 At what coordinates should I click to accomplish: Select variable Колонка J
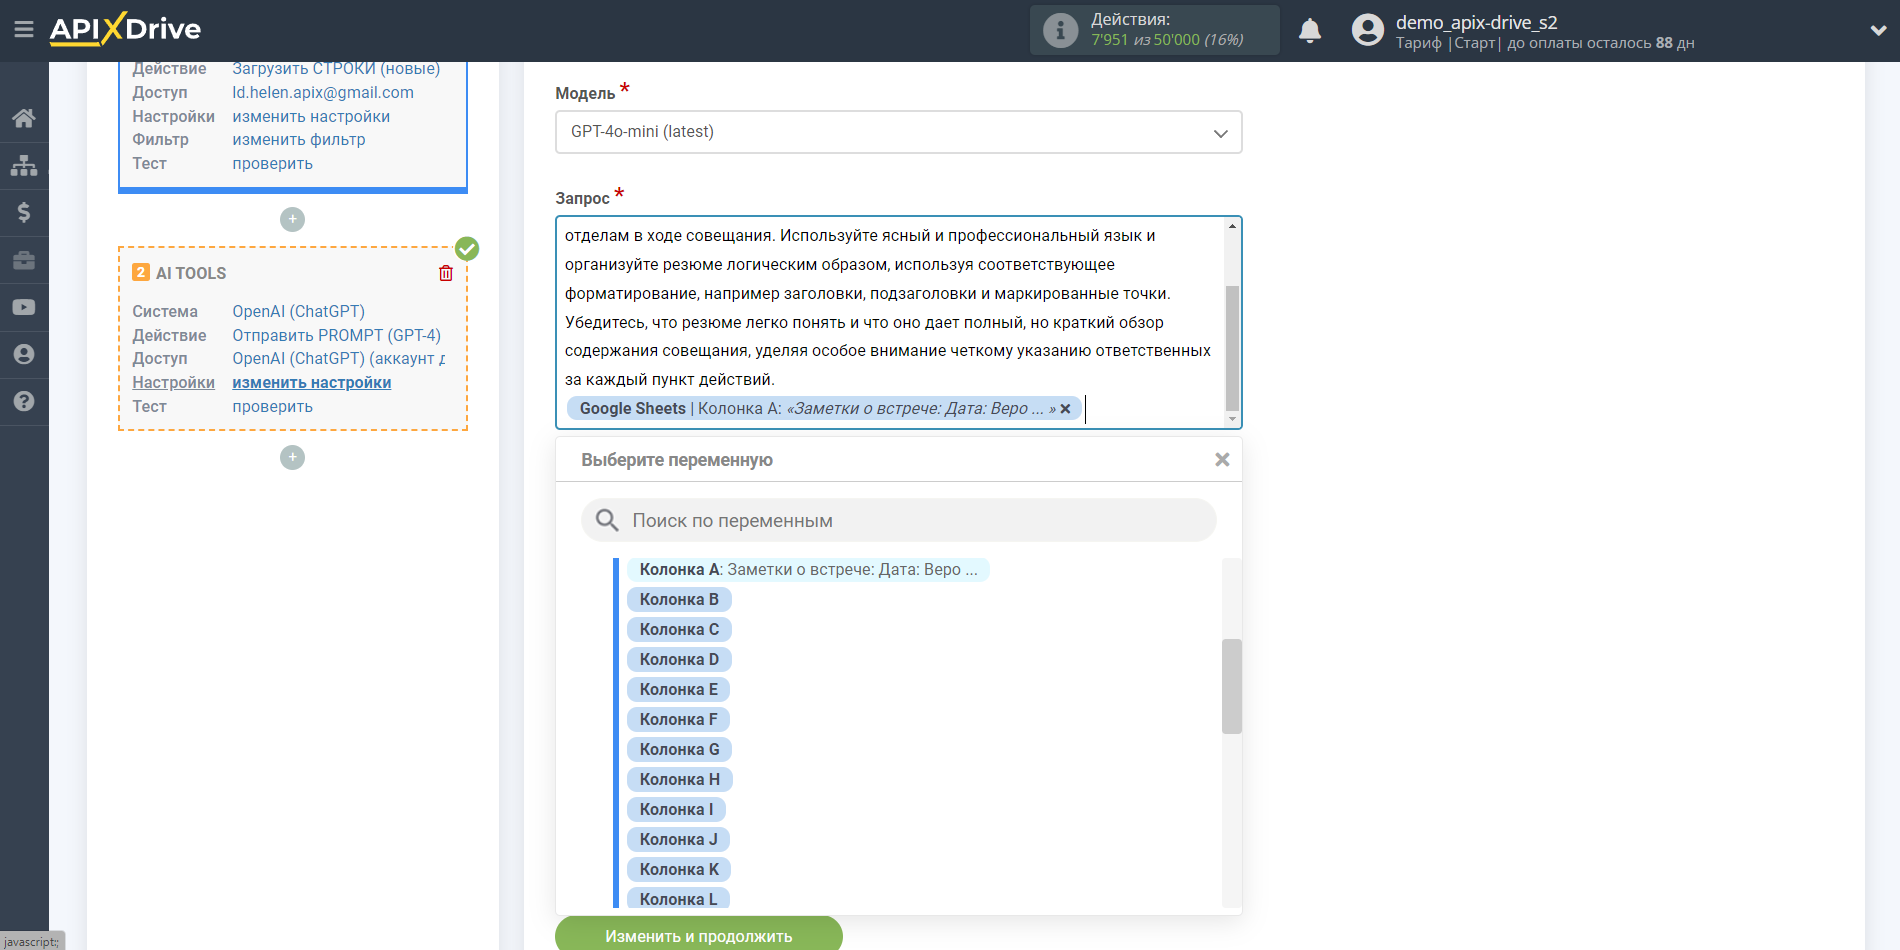point(678,839)
